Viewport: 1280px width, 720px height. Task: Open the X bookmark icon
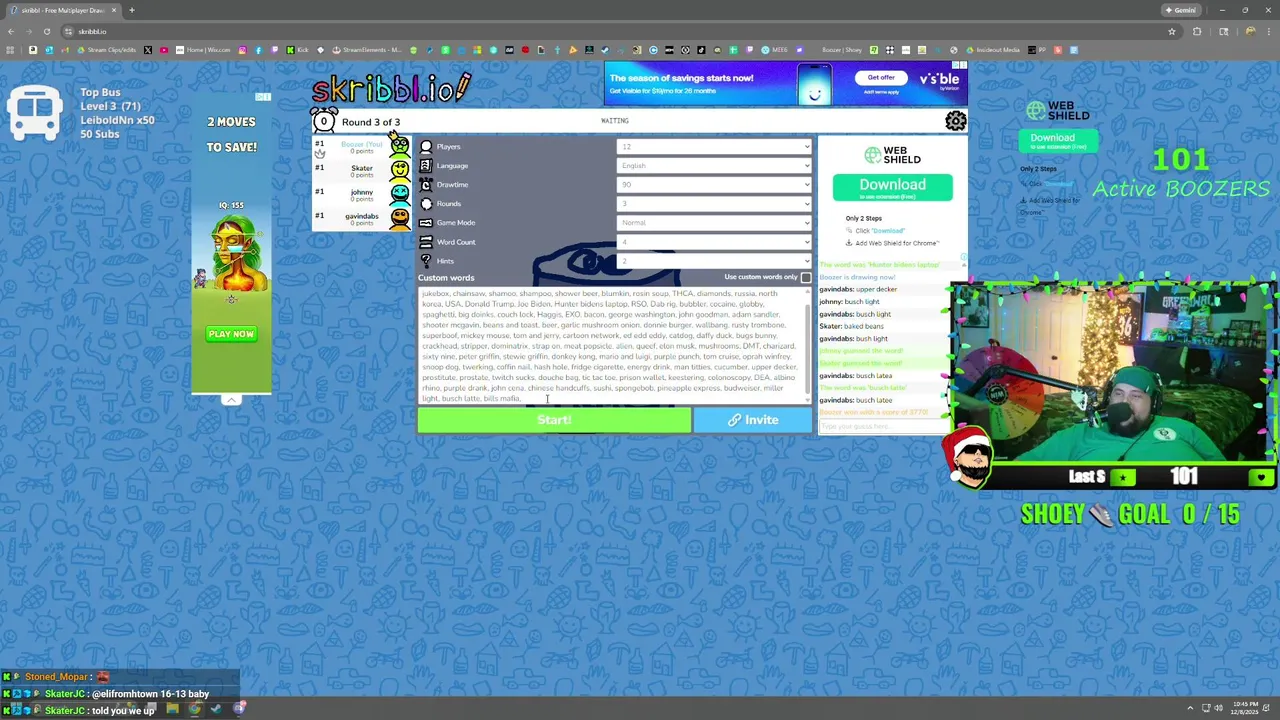coord(148,50)
